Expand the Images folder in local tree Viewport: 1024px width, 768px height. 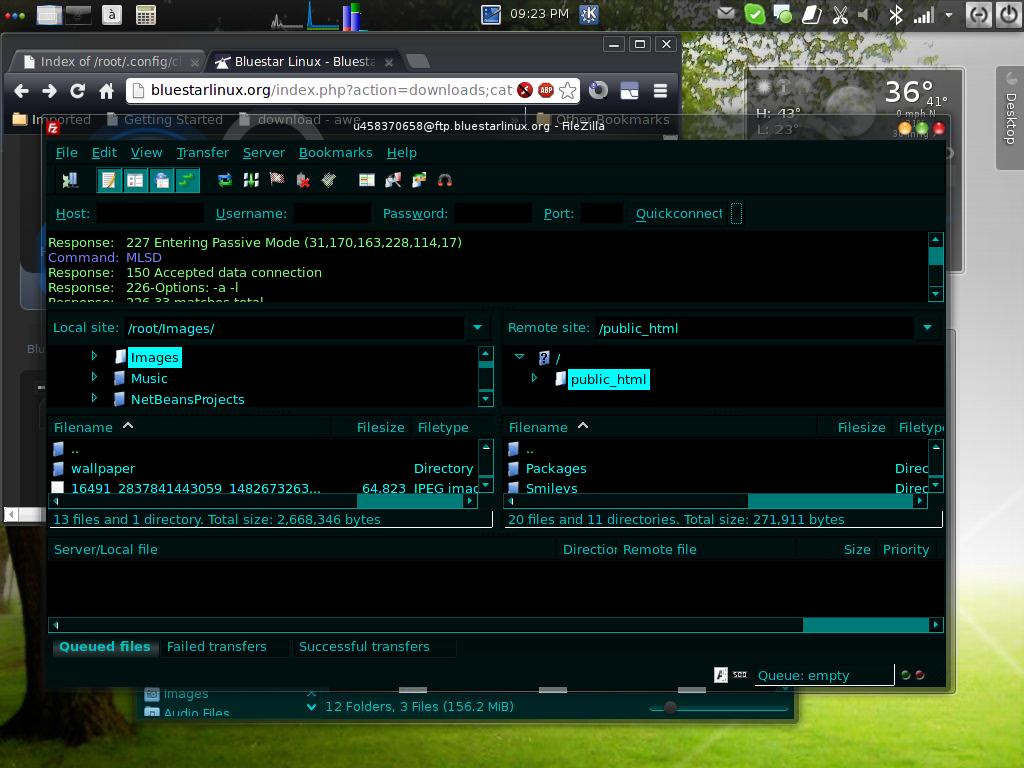point(94,356)
